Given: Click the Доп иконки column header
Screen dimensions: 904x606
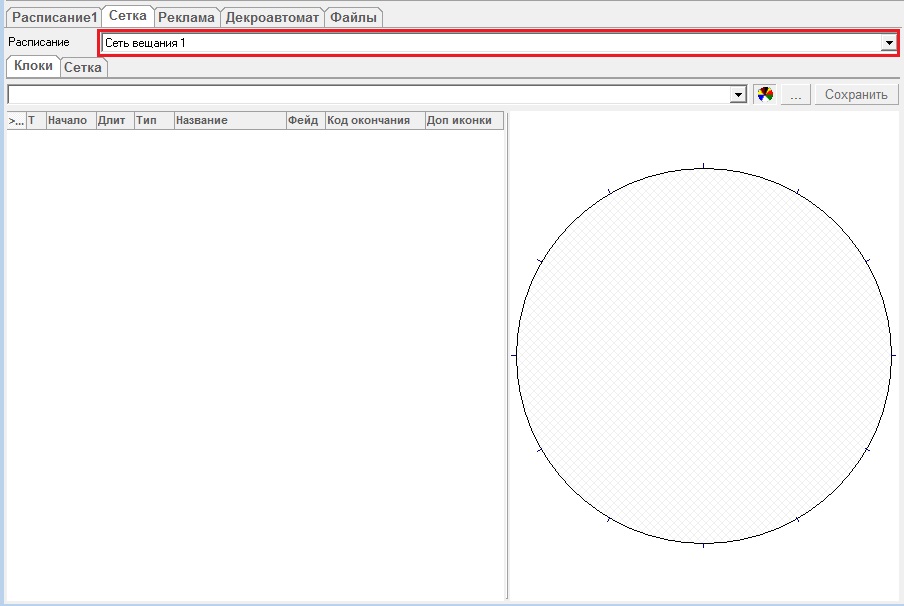Looking at the screenshot, I should tap(464, 121).
